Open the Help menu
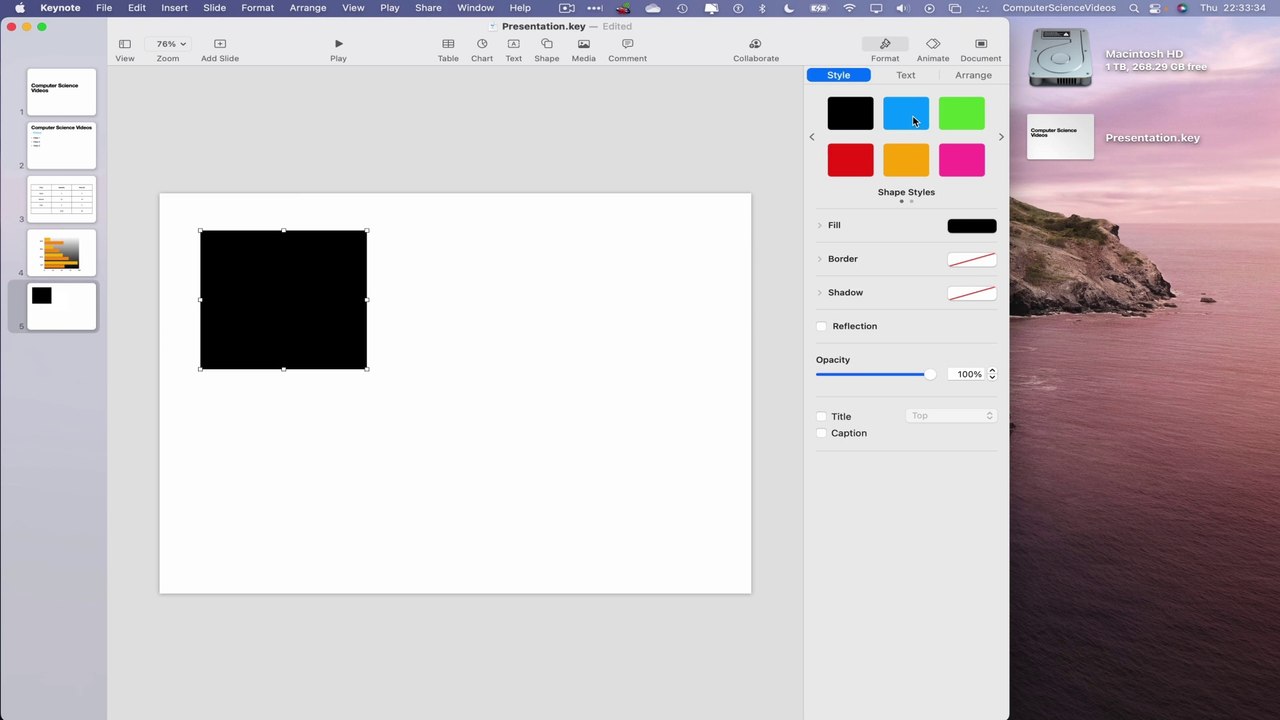The height and width of the screenshot is (720, 1280). click(520, 8)
